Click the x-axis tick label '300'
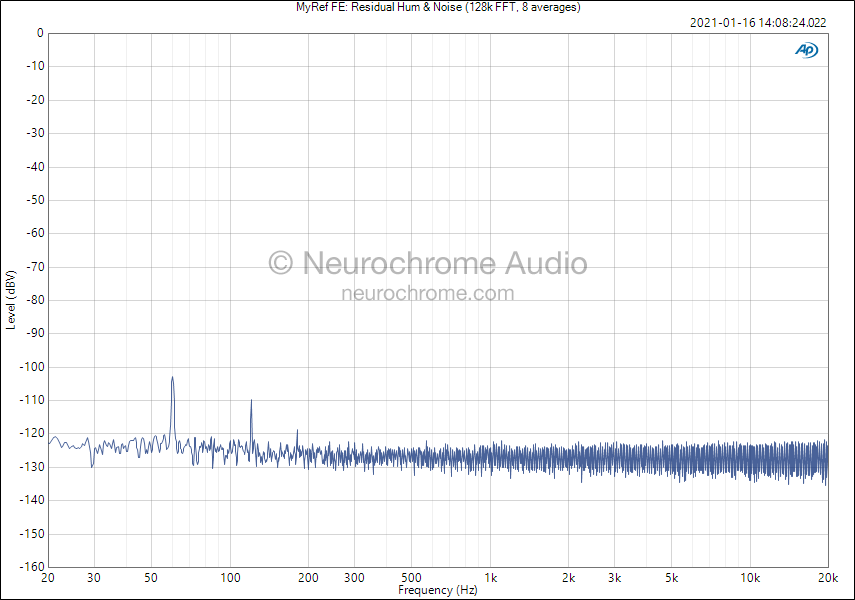This screenshot has height=600, width=855. point(354,578)
